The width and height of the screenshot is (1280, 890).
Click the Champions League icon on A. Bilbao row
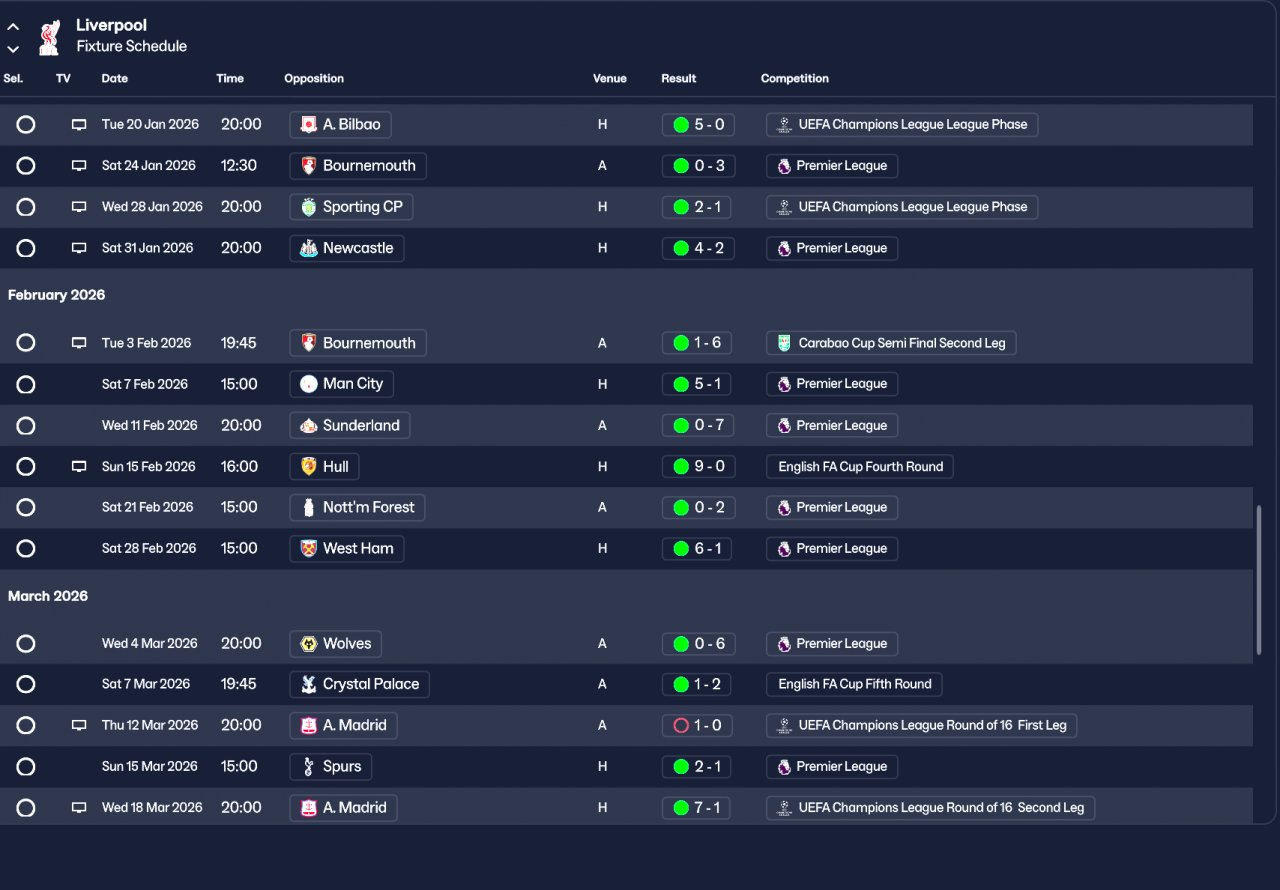tap(784, 125)
